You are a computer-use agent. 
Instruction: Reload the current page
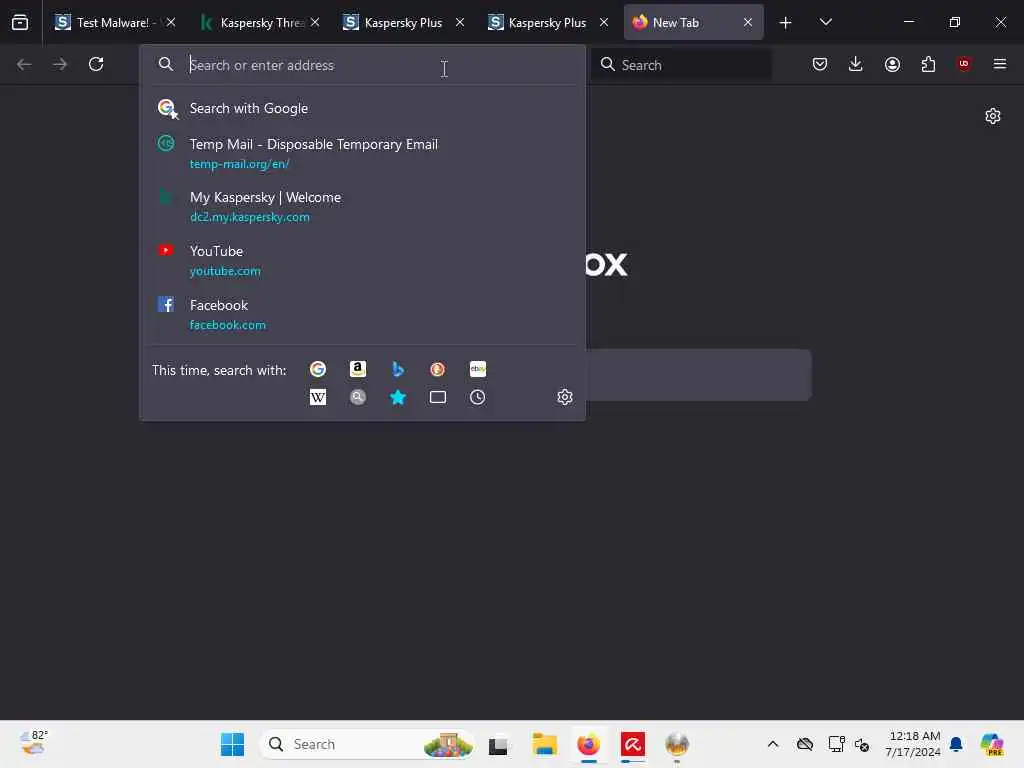96,64
